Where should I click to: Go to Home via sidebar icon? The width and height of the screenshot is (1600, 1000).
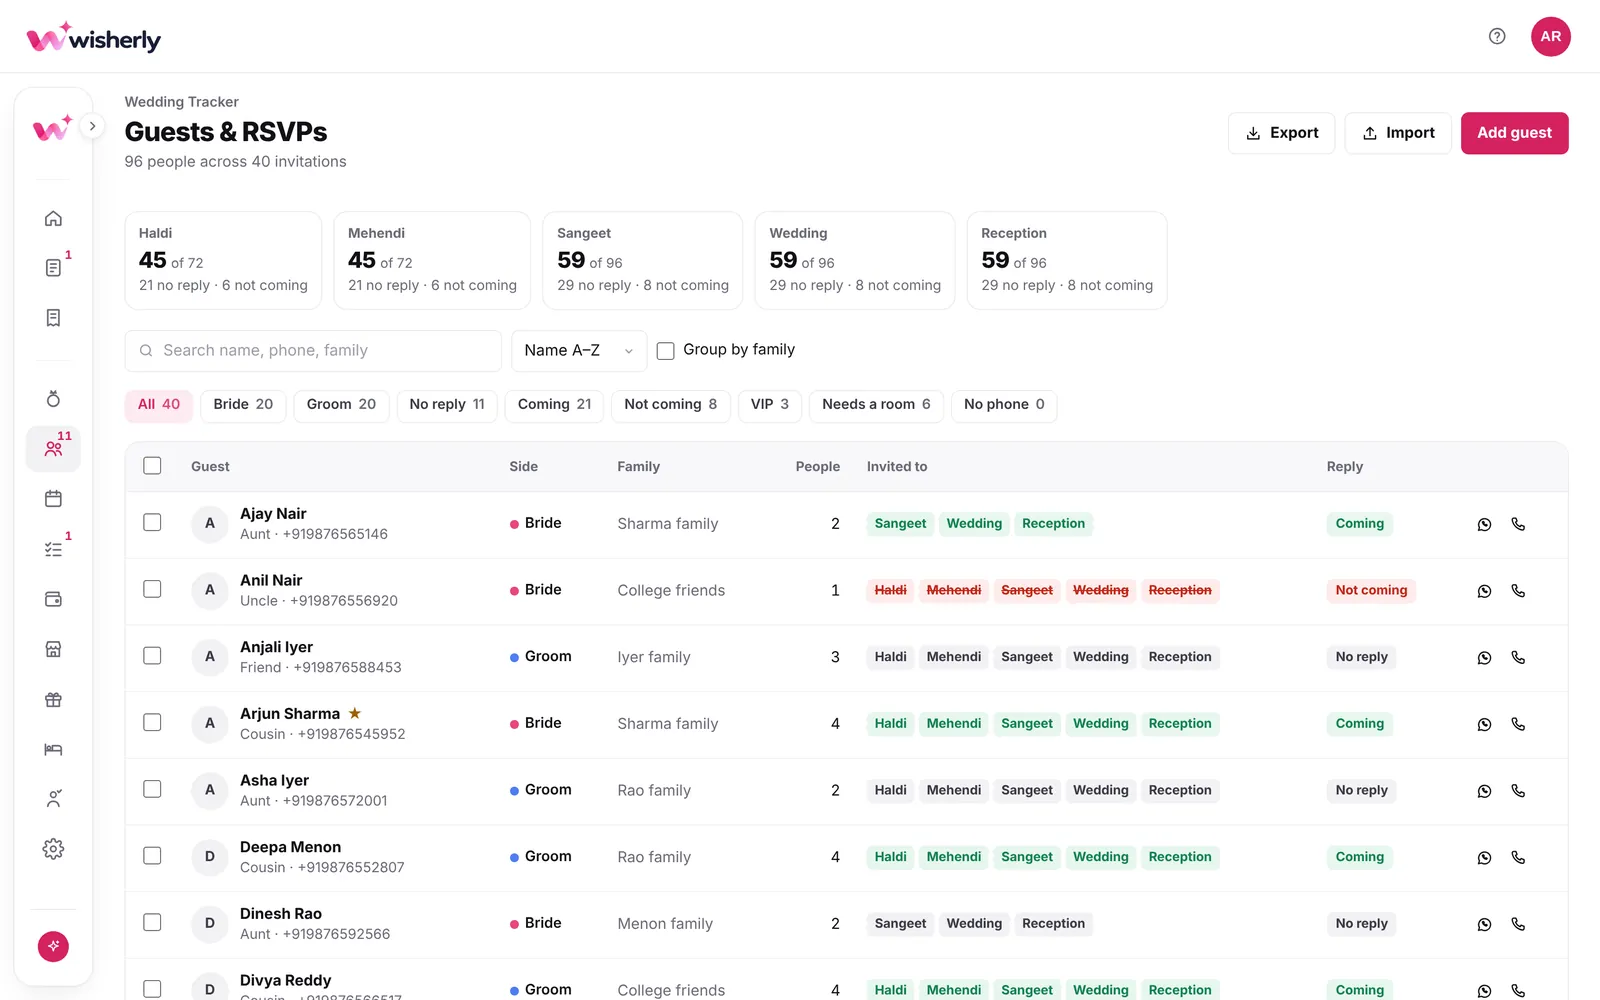click(x=53, y=218)
